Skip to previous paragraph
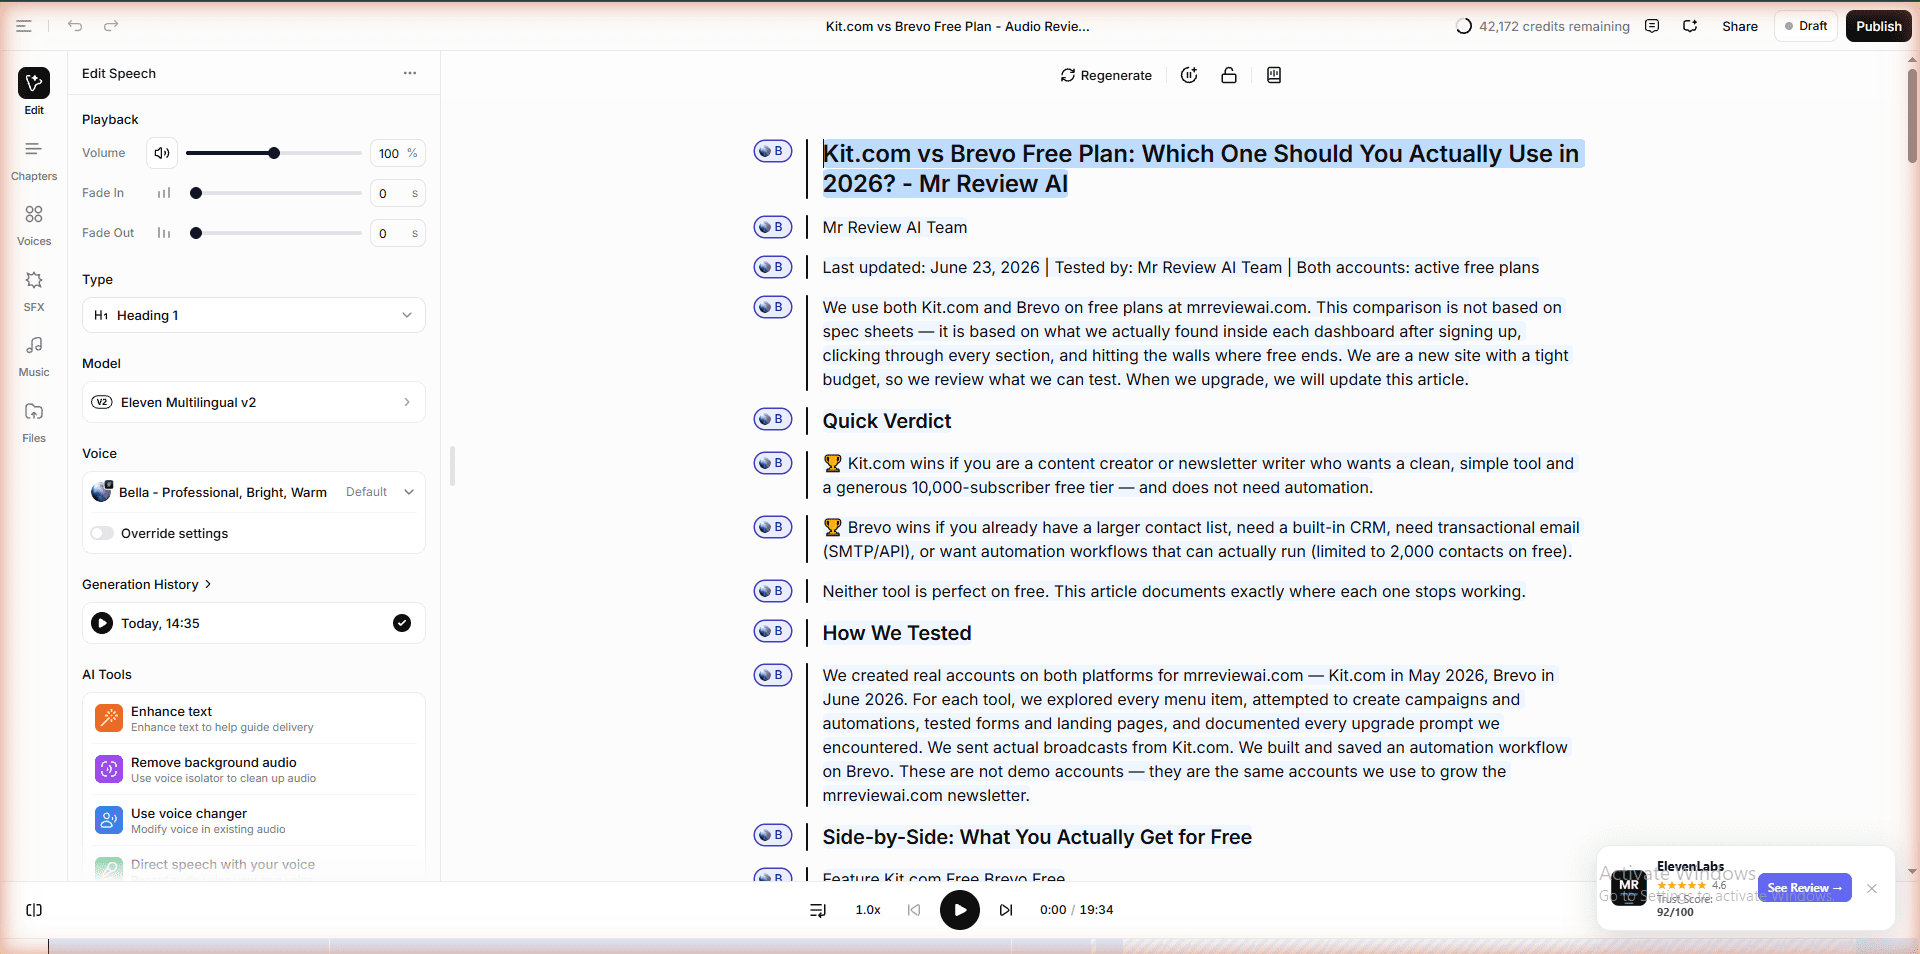The width and height of the screenshot is (1920, 954). pyautogui.click(x=914, y=910)
